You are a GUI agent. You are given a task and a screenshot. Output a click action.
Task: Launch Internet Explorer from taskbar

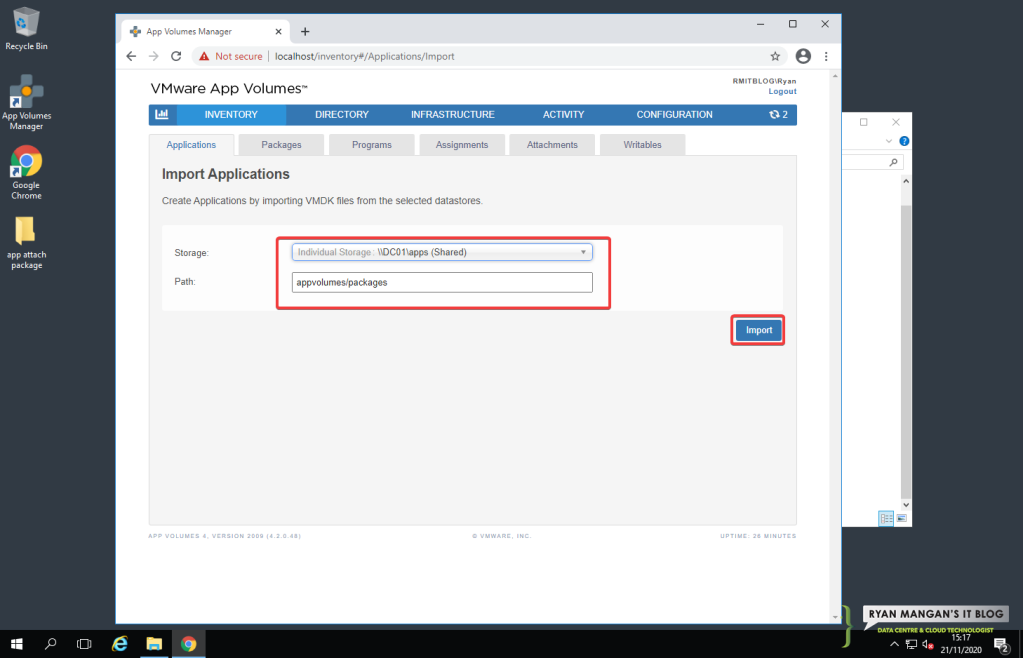point(119,644)
